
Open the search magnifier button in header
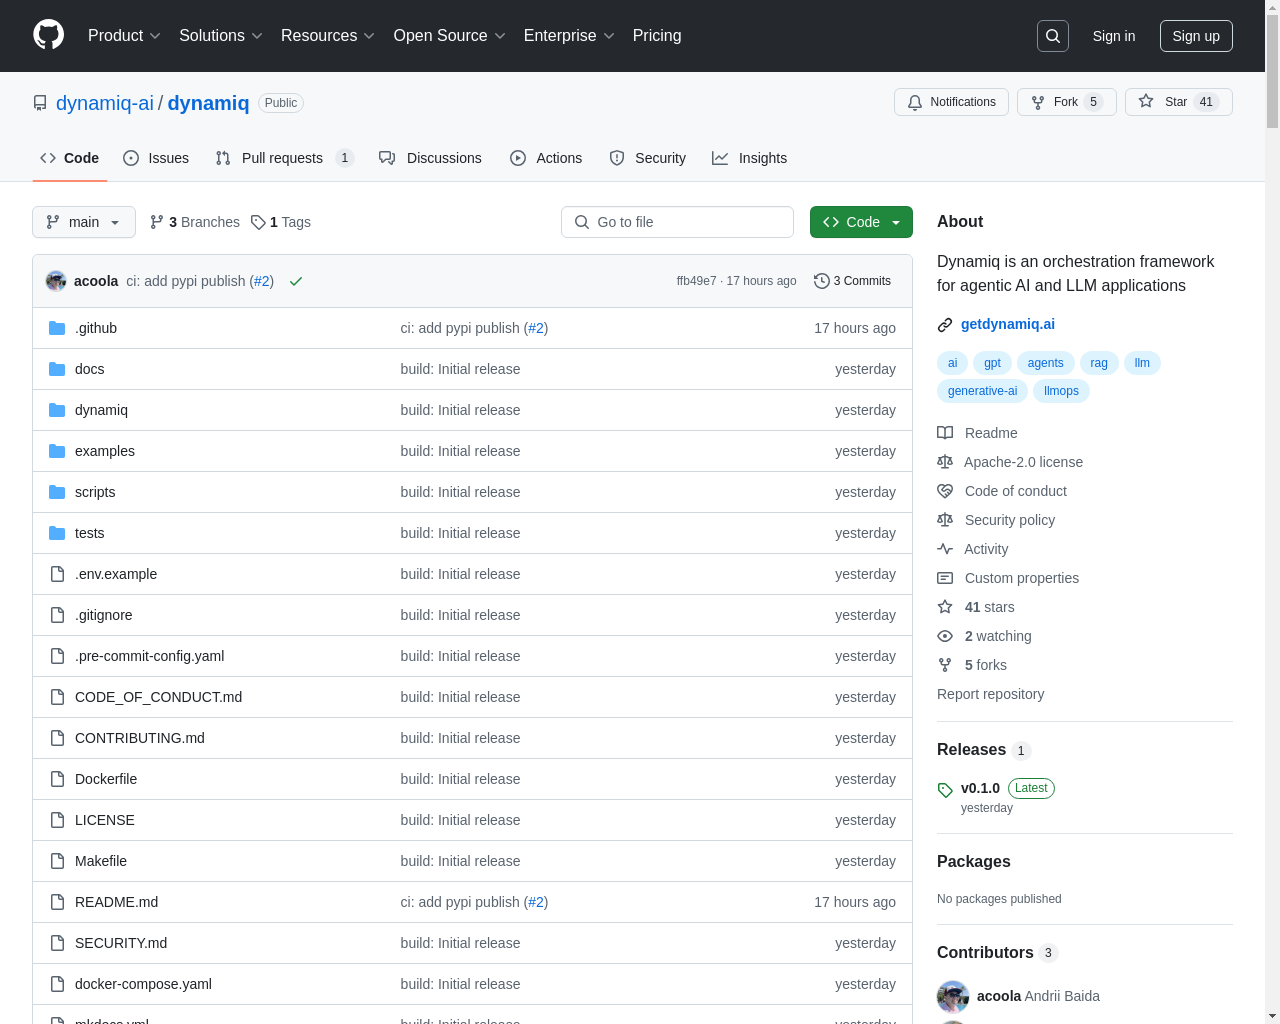1053,36
